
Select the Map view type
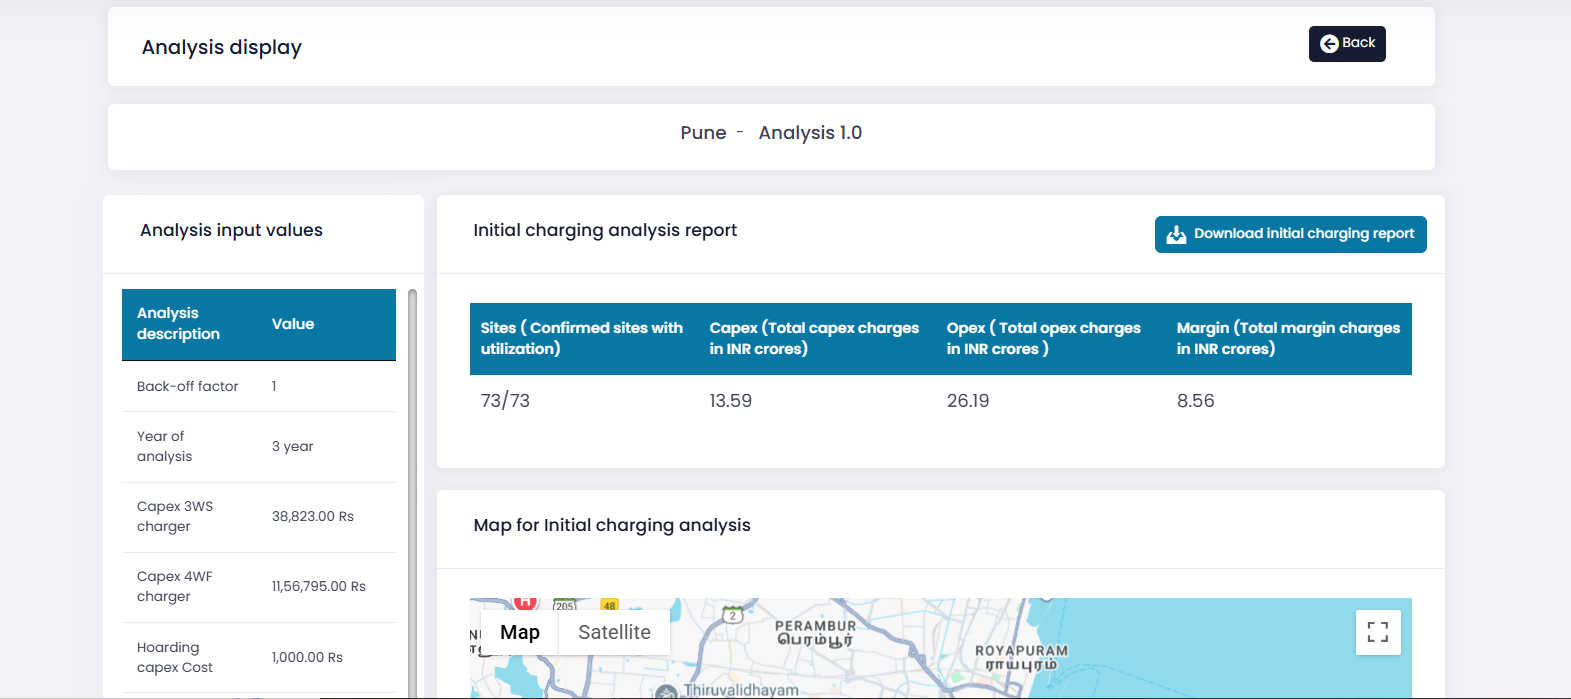point(519,632)
